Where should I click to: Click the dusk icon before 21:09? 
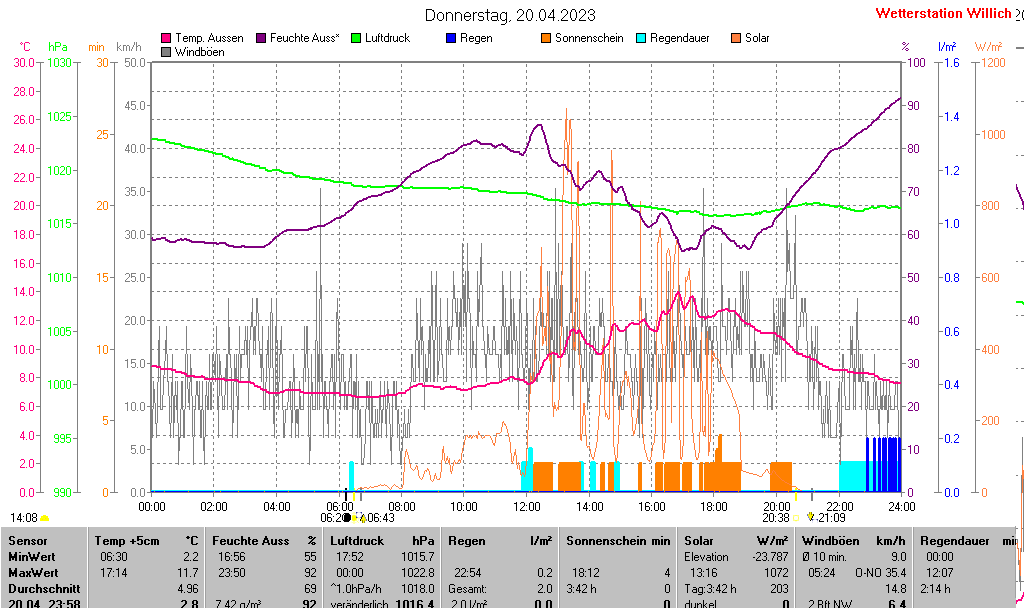(x=810, y=517)
